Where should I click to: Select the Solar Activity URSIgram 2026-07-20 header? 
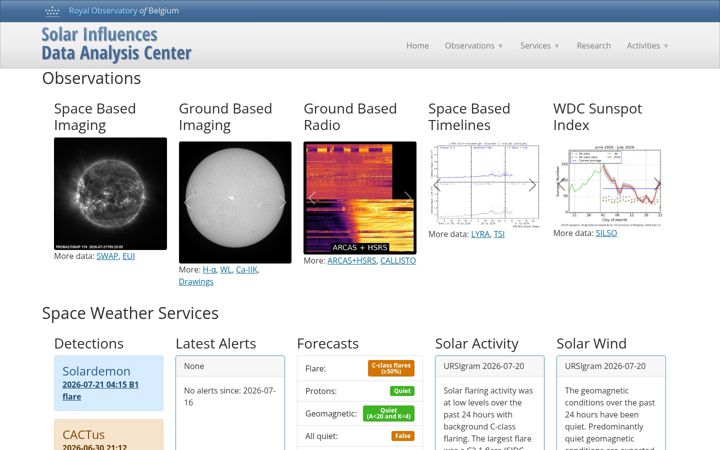tap(490, 366)
